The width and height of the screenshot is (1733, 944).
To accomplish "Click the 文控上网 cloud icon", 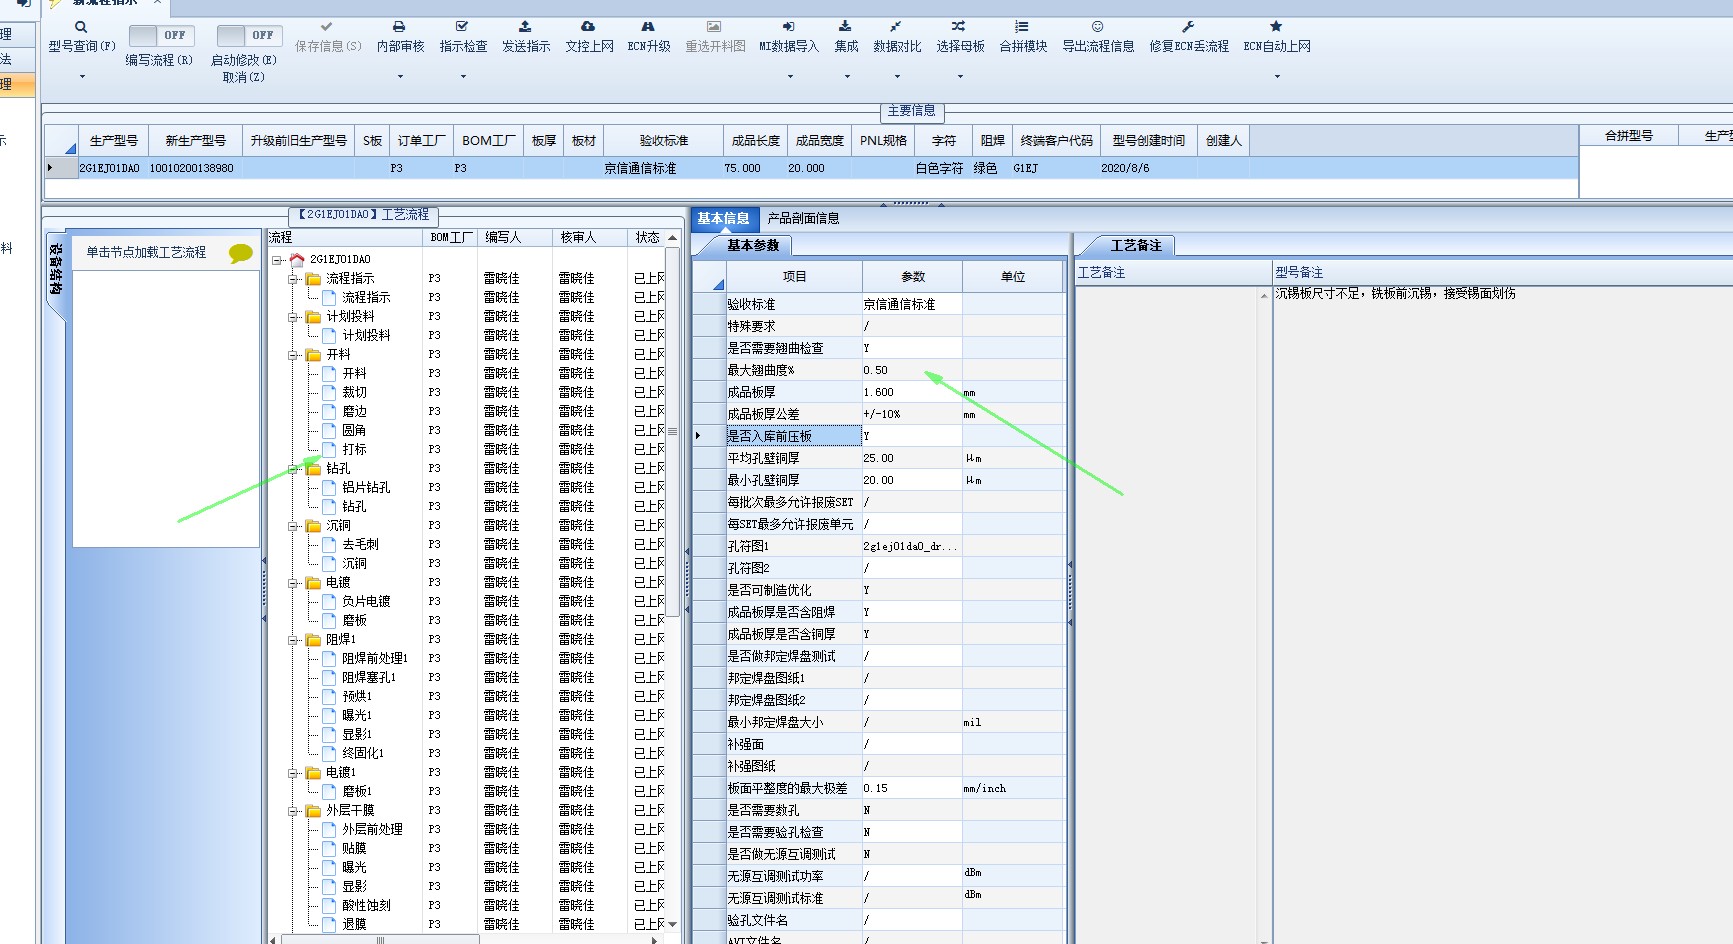I will (x=588, y=27).
